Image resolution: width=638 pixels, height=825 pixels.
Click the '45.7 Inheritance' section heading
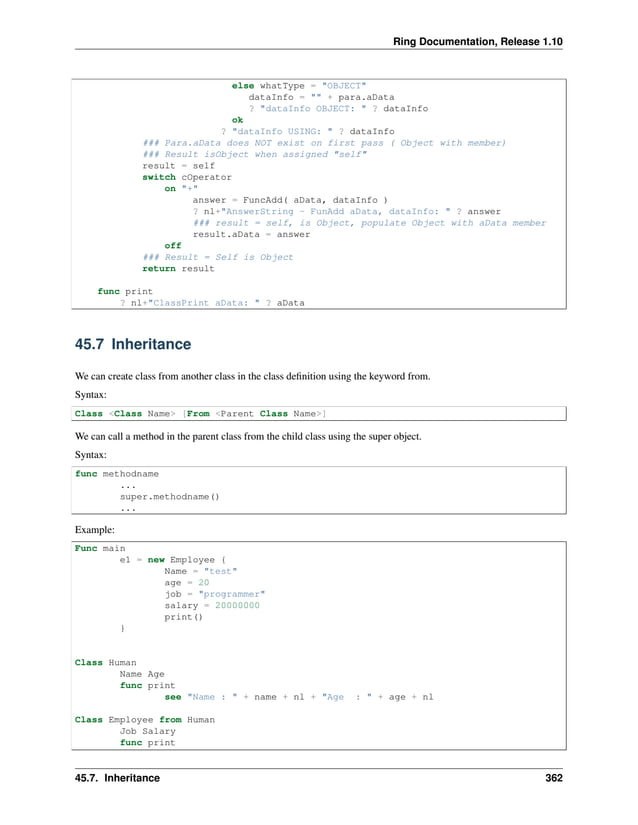pos(133,345)
